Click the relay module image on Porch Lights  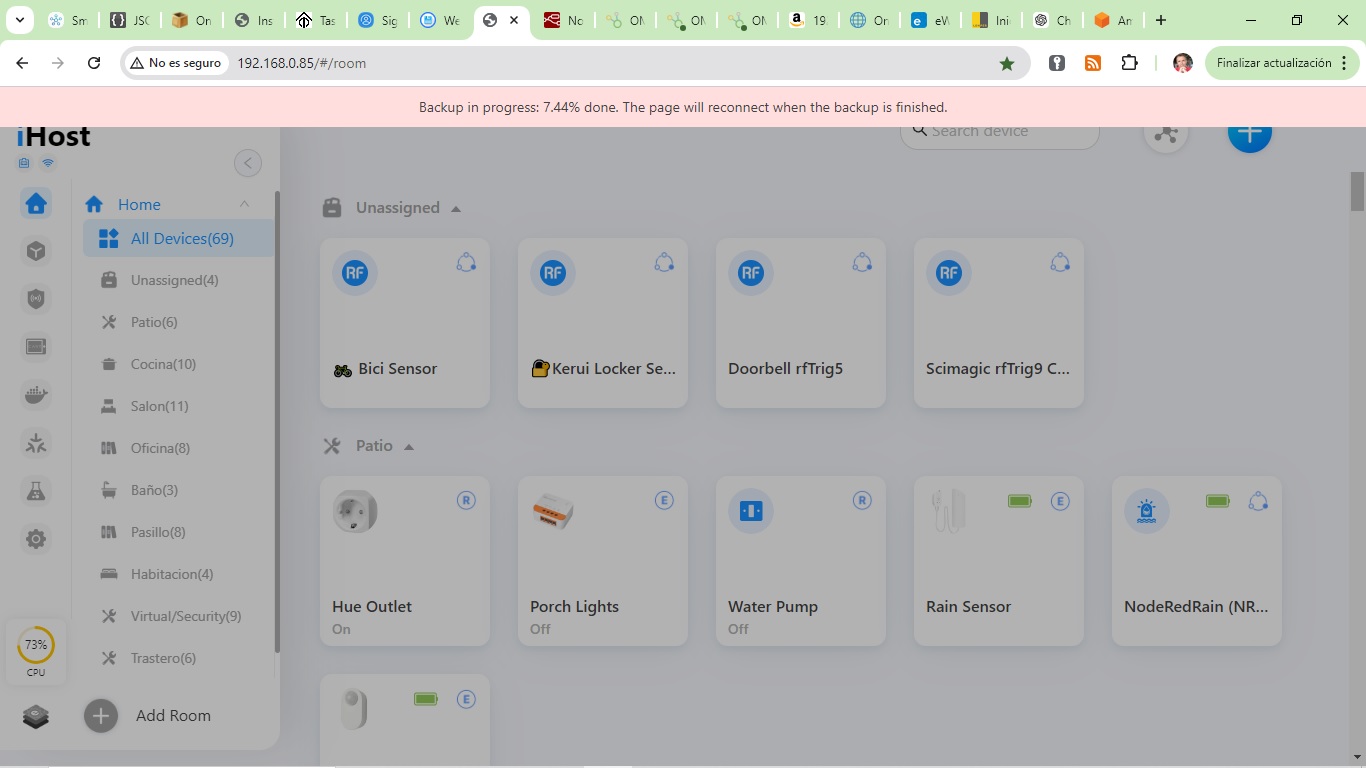coord(553,511)
